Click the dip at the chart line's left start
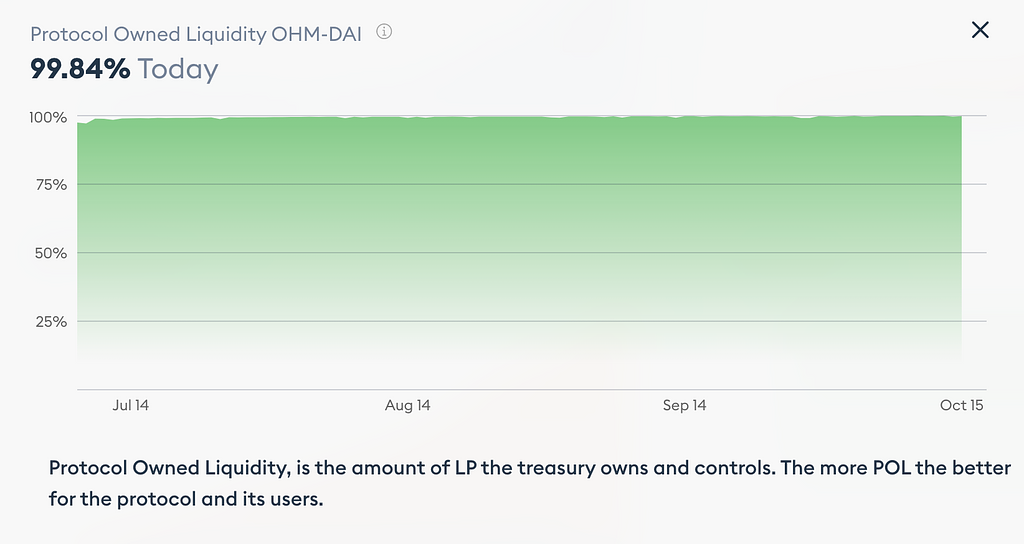Viewport: 1024px width, 544px height. pyautogui.click(x=84, y=123)
